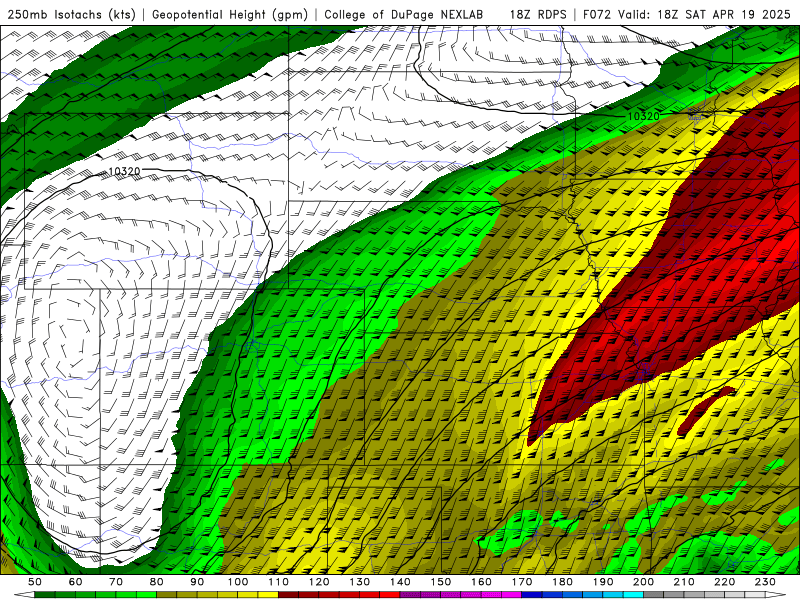Click the 120 value on the color scale
Image resolution: width=800 pixels, height=600 pixels.
click(x=319, y=582)
